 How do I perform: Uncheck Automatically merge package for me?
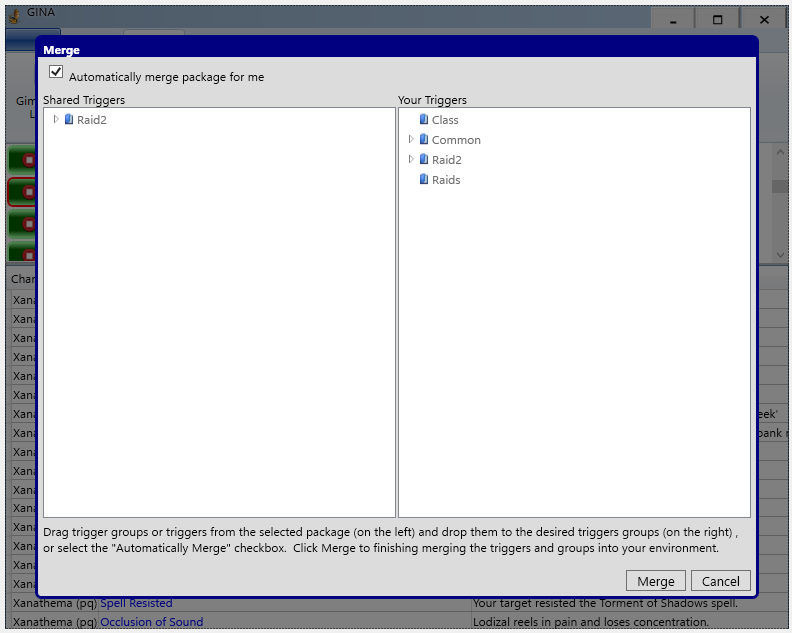click(x=56, y=73)
